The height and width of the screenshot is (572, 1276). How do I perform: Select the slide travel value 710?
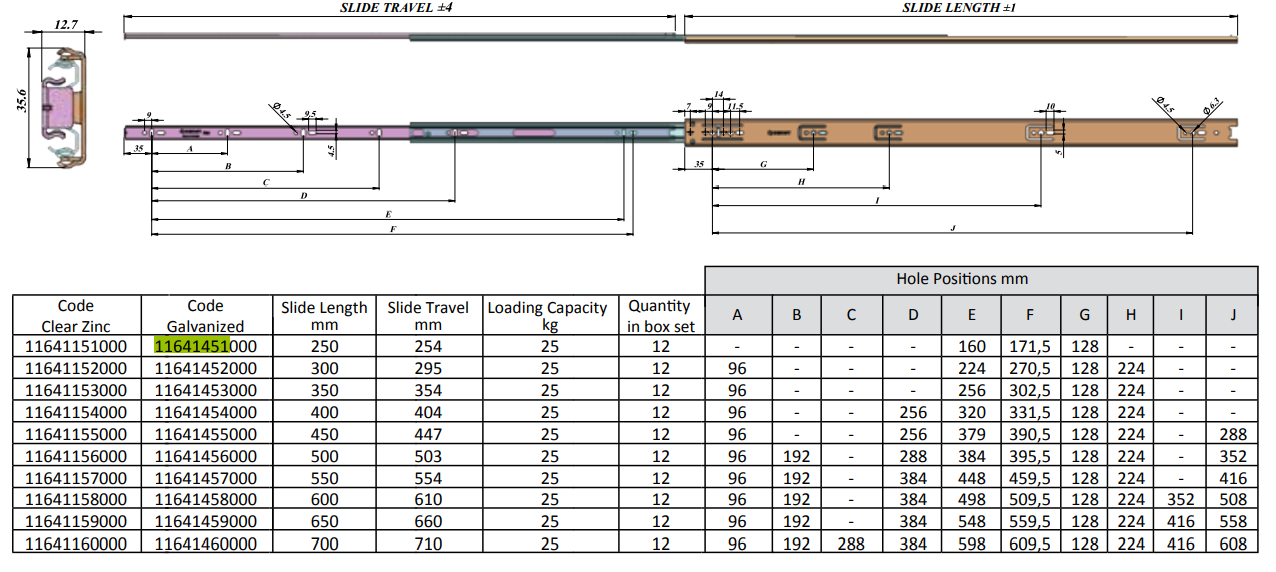pos(427,544)
